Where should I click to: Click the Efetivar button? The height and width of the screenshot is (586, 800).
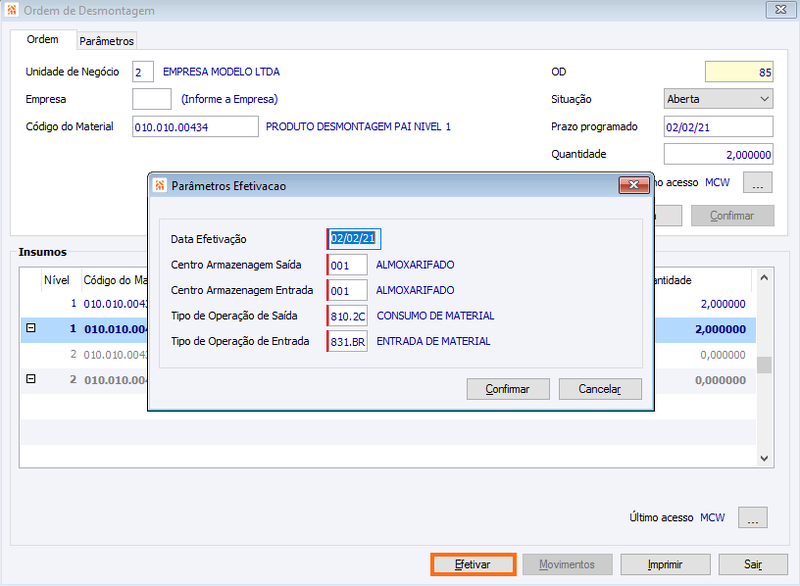point(473,565)
